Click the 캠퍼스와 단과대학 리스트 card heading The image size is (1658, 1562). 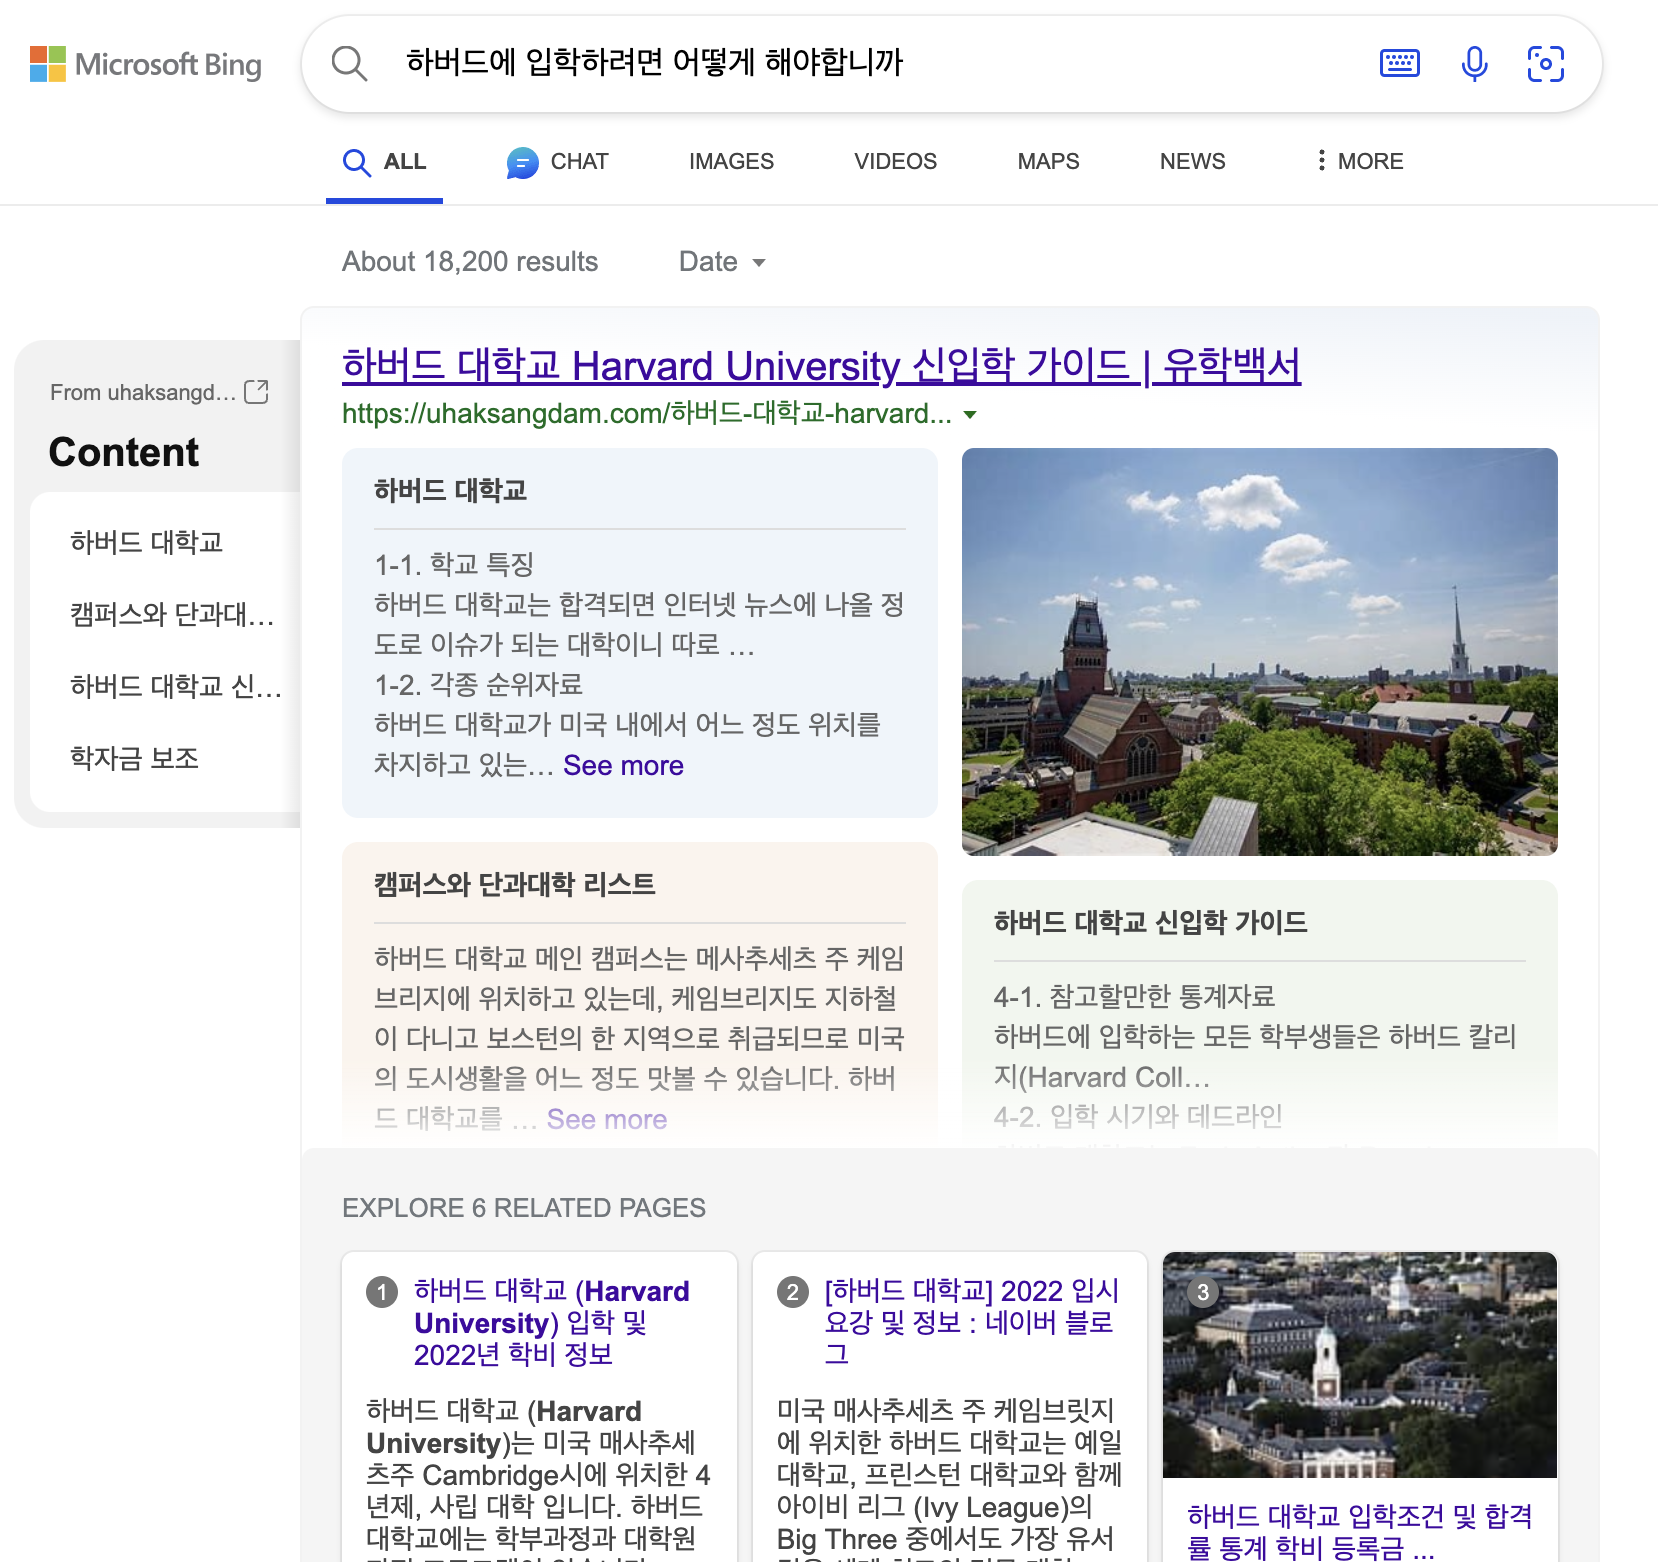(x=515, y=884)
